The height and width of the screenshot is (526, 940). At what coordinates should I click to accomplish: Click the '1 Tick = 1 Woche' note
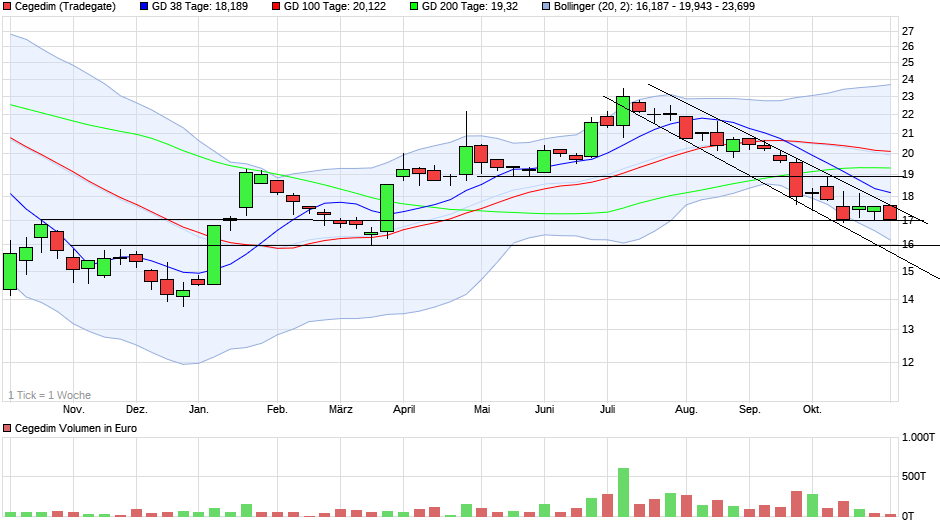(50, 395)
